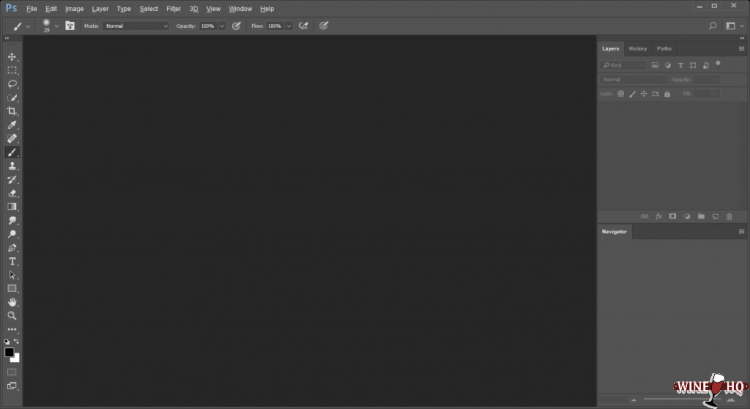Open the Navigator panel options menu
The image size is (750, 409).
click(741, 232)
